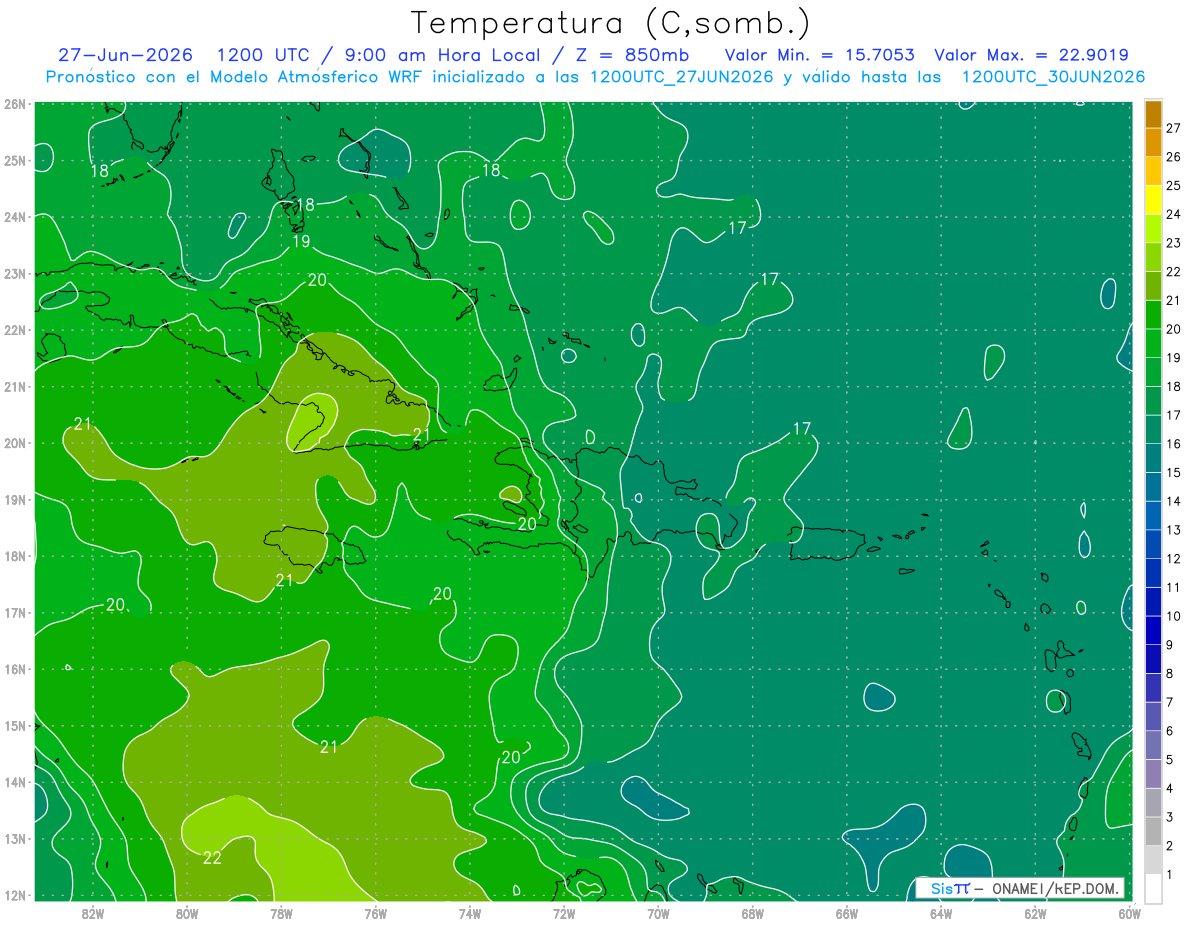
Task: Select latitude axis label "16N"
Action: [15, 669]
